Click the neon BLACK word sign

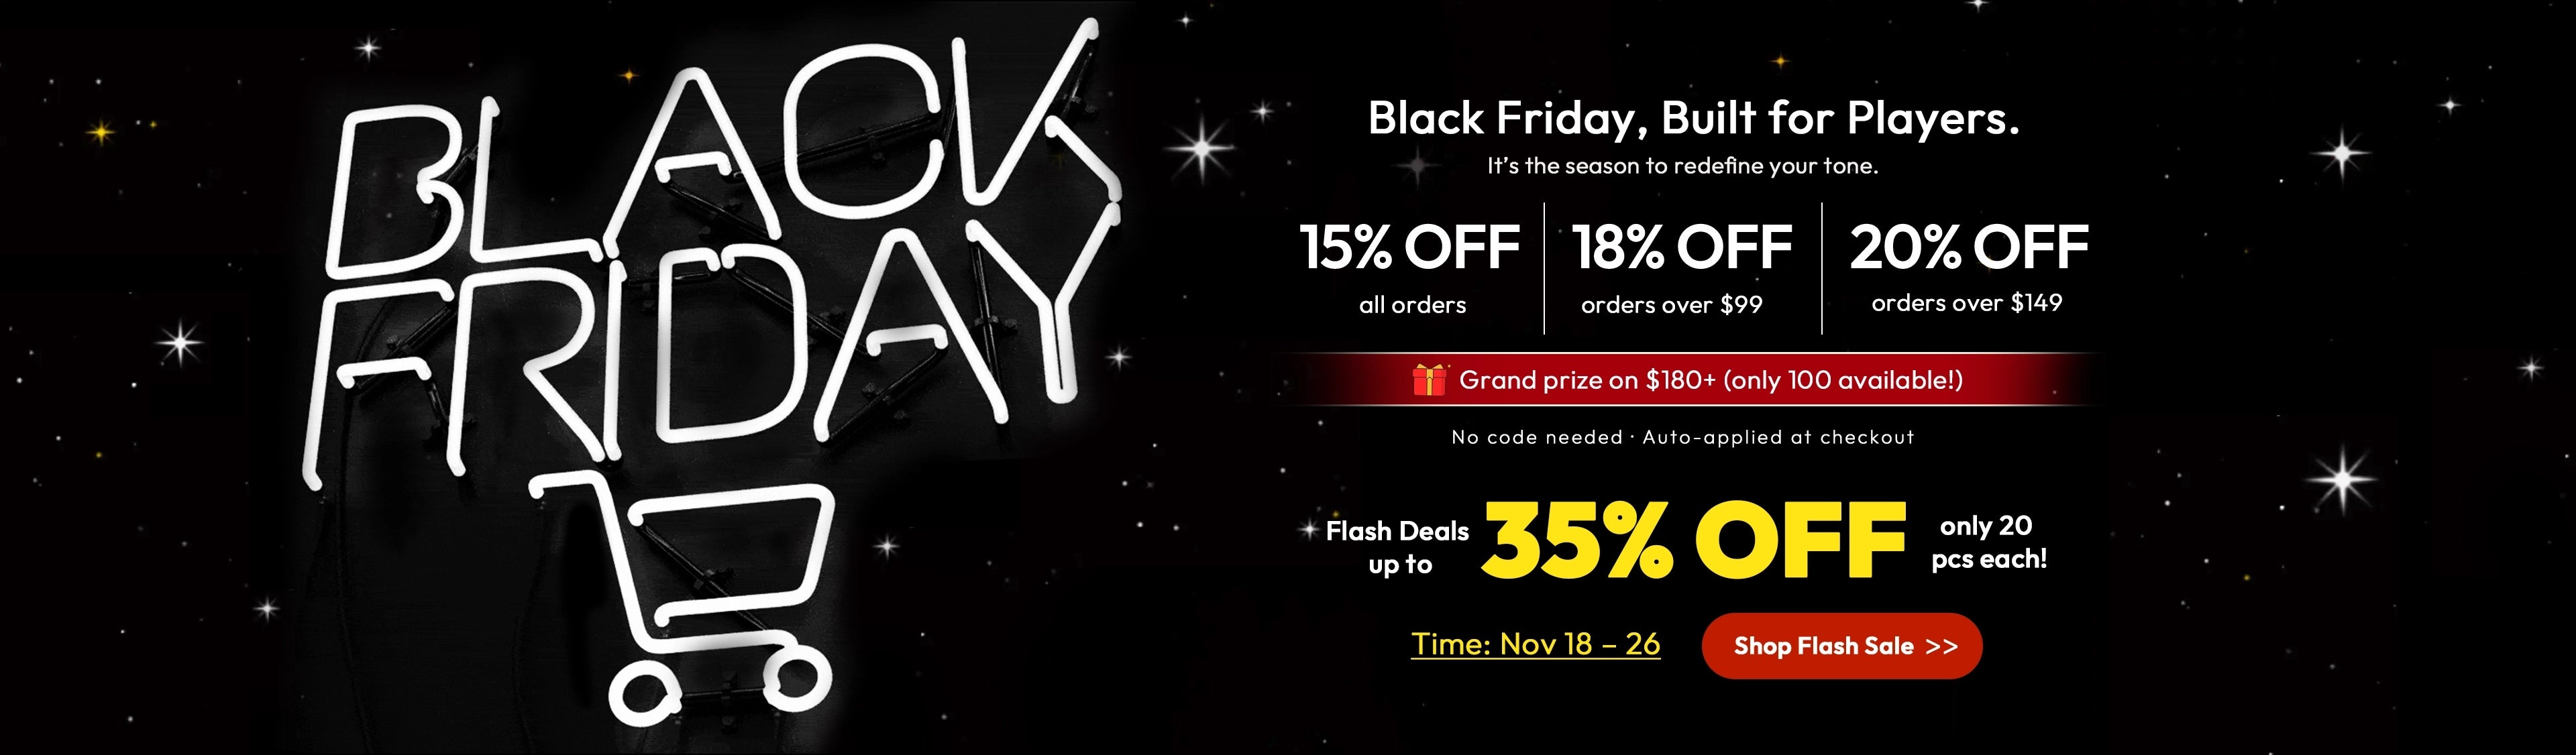(720, 160)
